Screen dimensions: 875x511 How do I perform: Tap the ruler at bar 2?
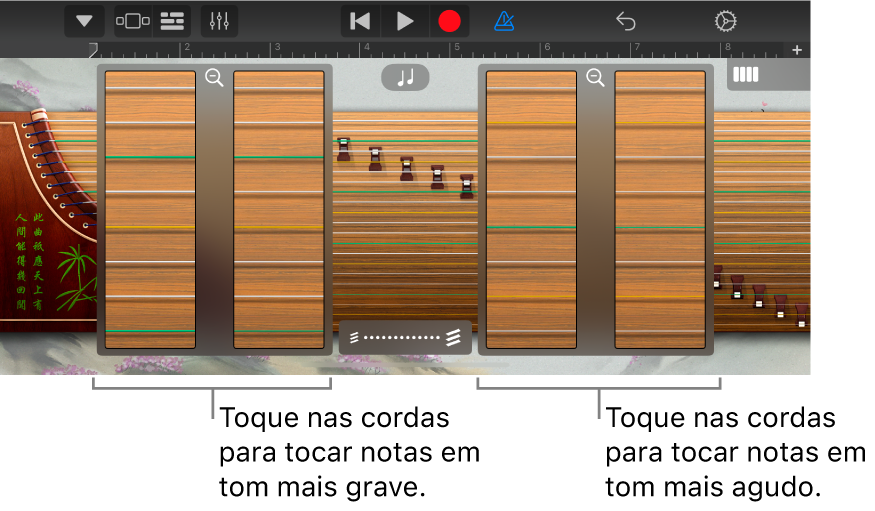coord(186,49)
